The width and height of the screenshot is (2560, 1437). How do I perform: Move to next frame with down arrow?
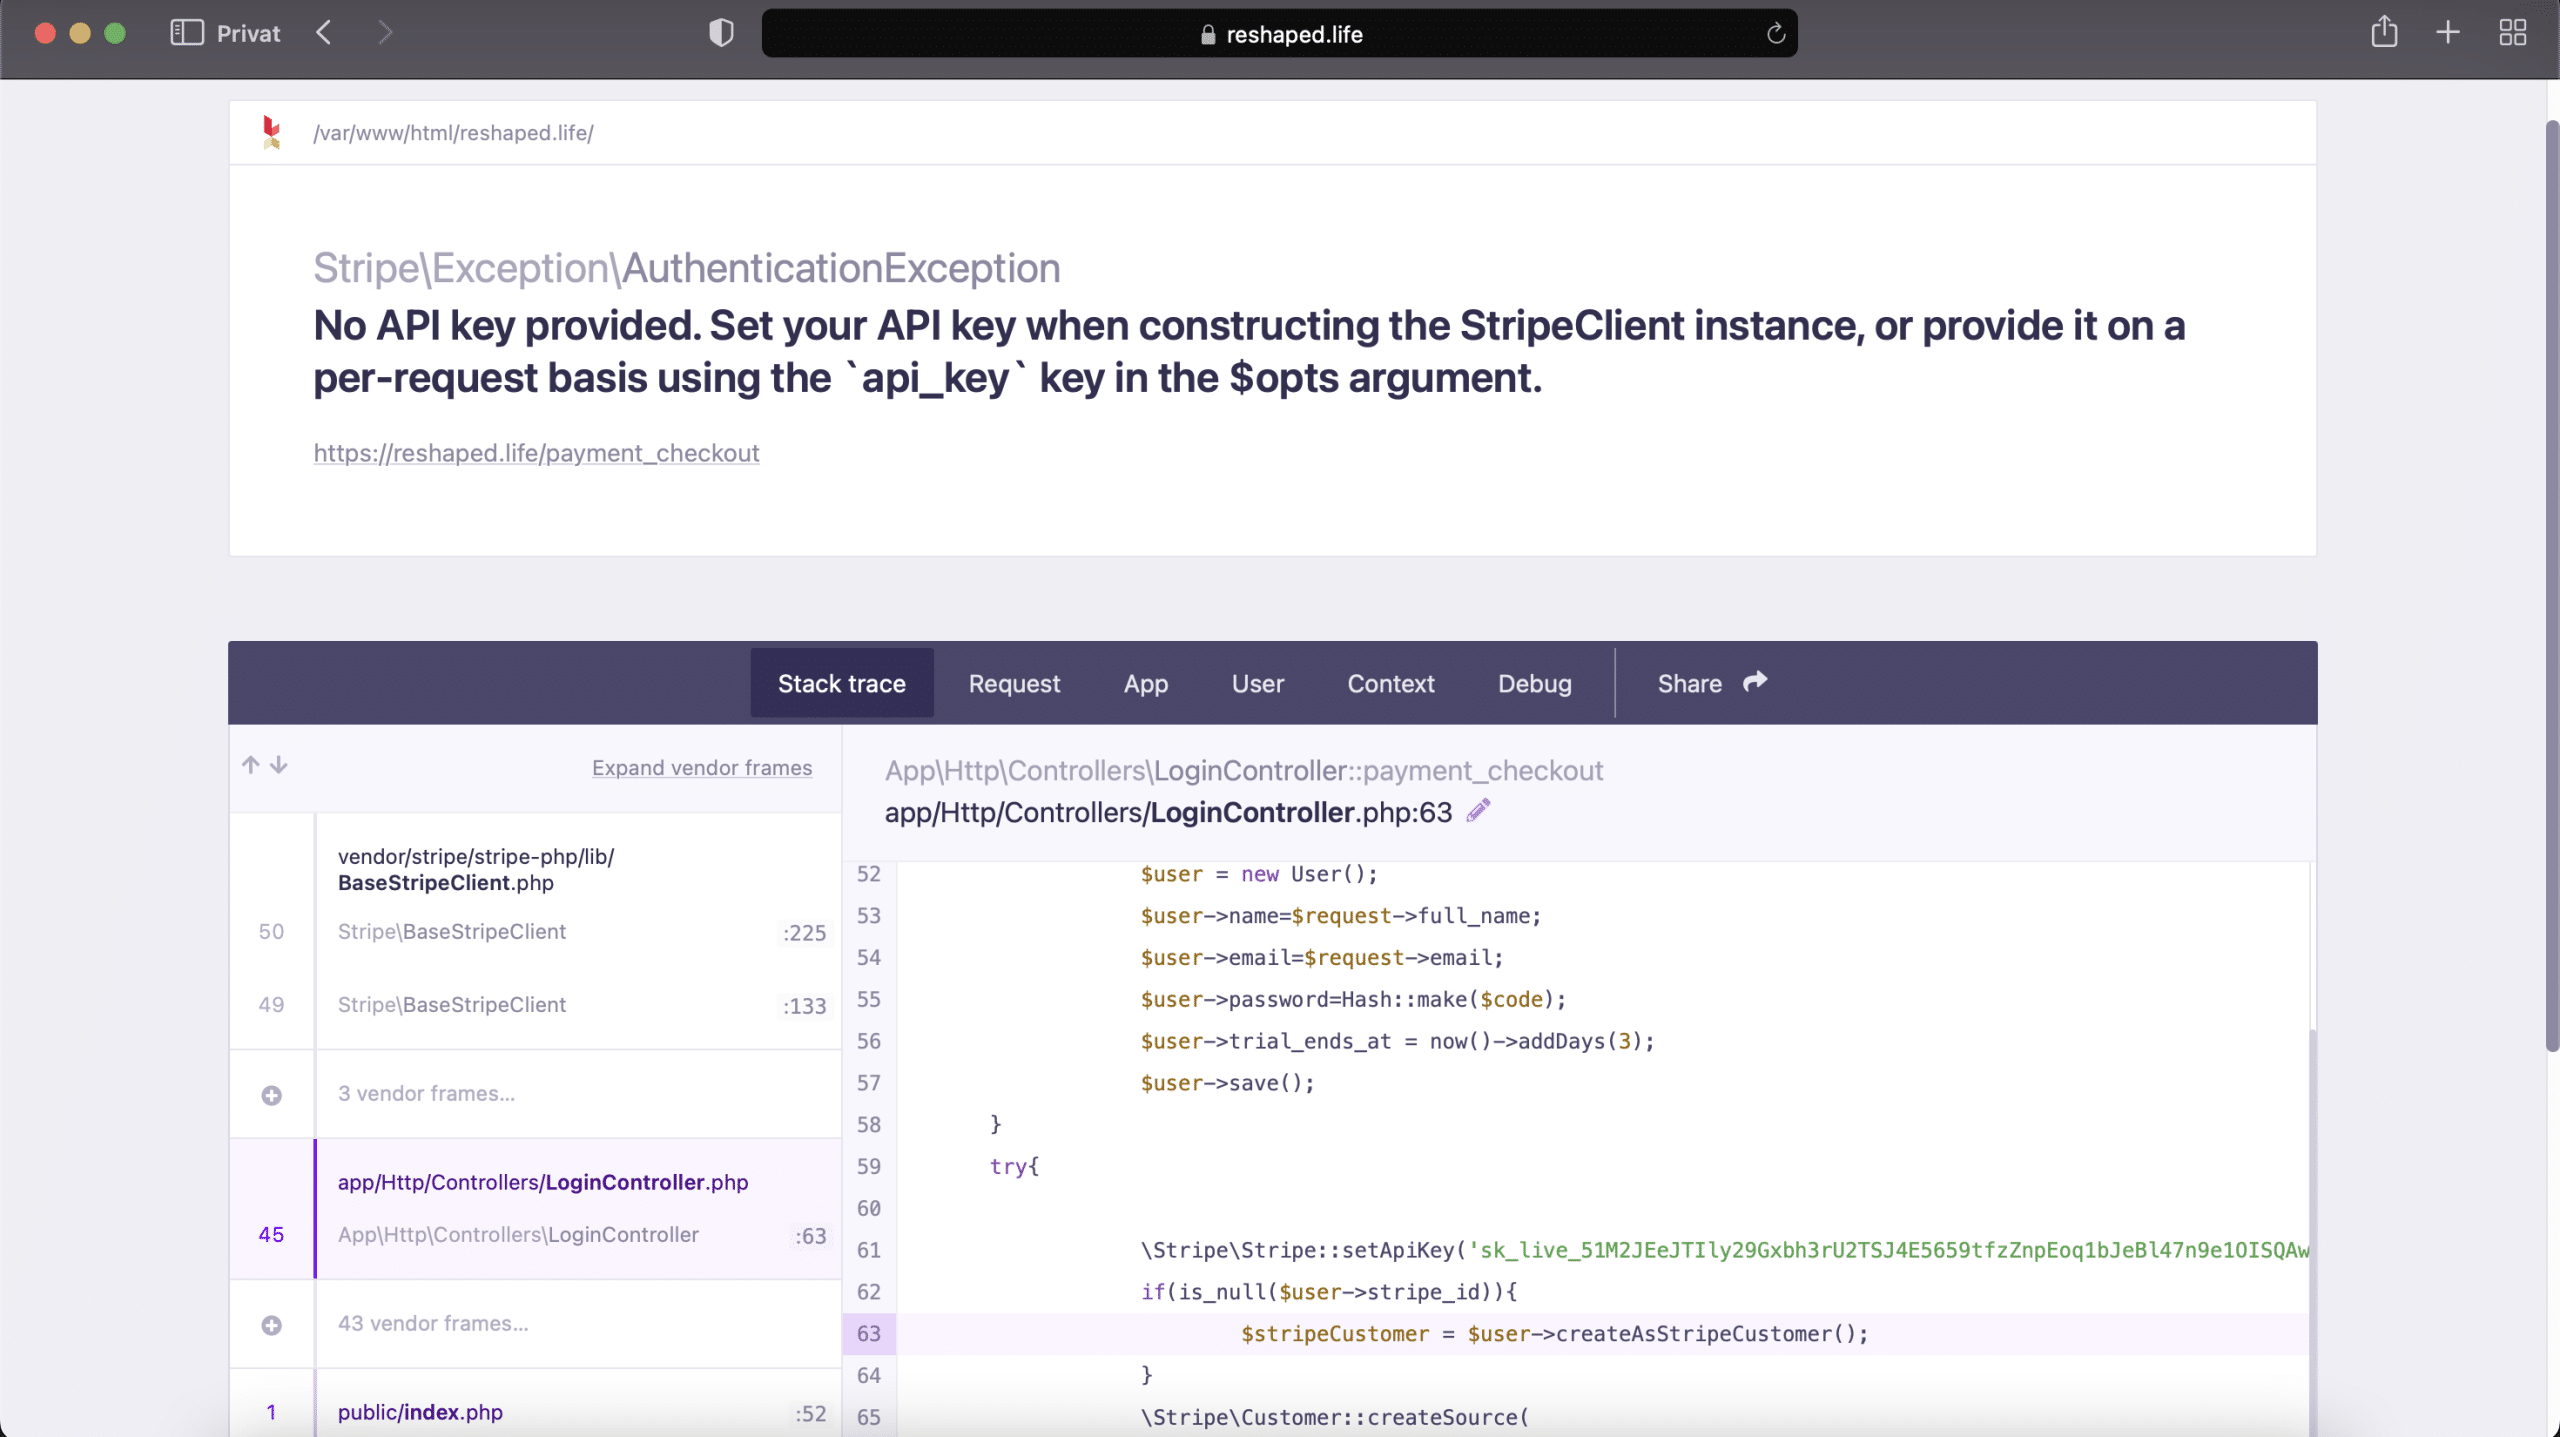[x=279, y=765]
